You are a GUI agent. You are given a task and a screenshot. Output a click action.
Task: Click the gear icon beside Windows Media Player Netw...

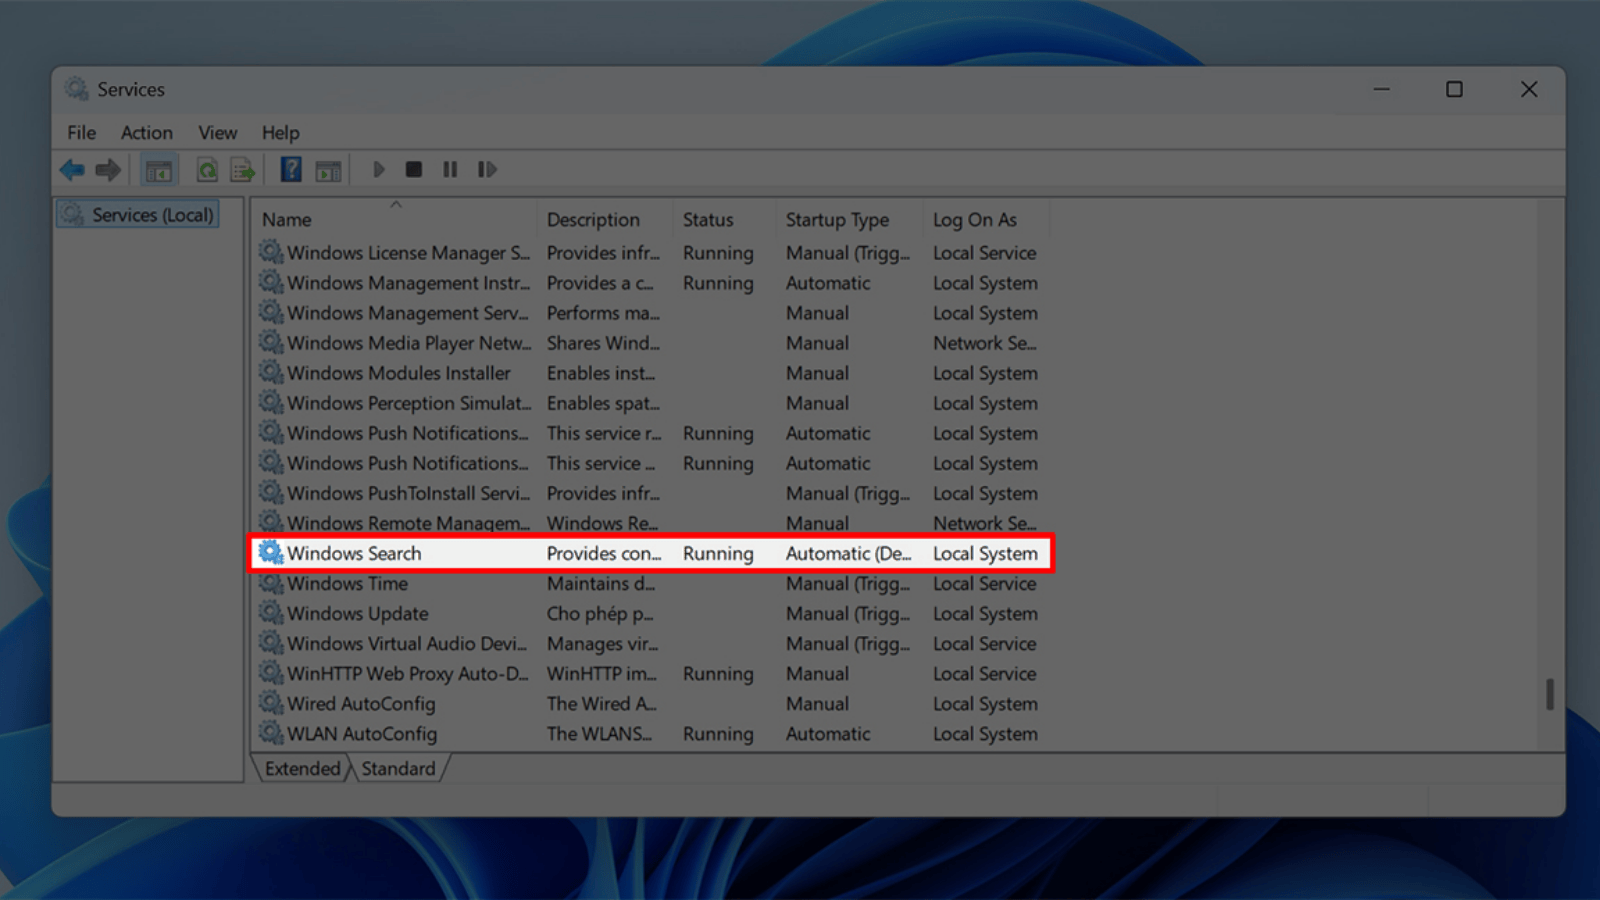[x=271, y=342]
